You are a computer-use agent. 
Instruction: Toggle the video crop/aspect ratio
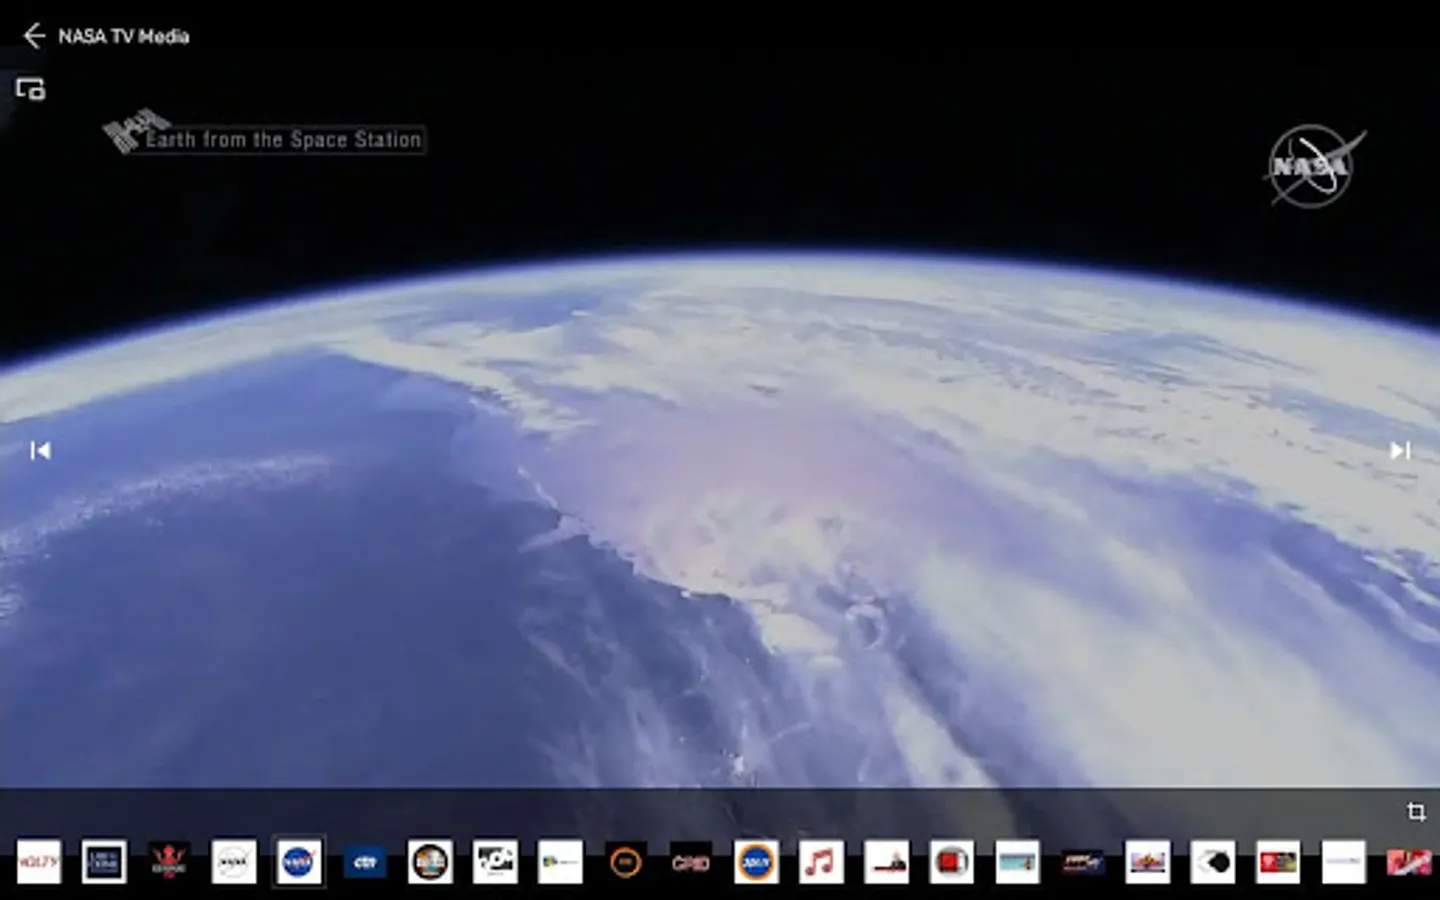(1416, 812)
